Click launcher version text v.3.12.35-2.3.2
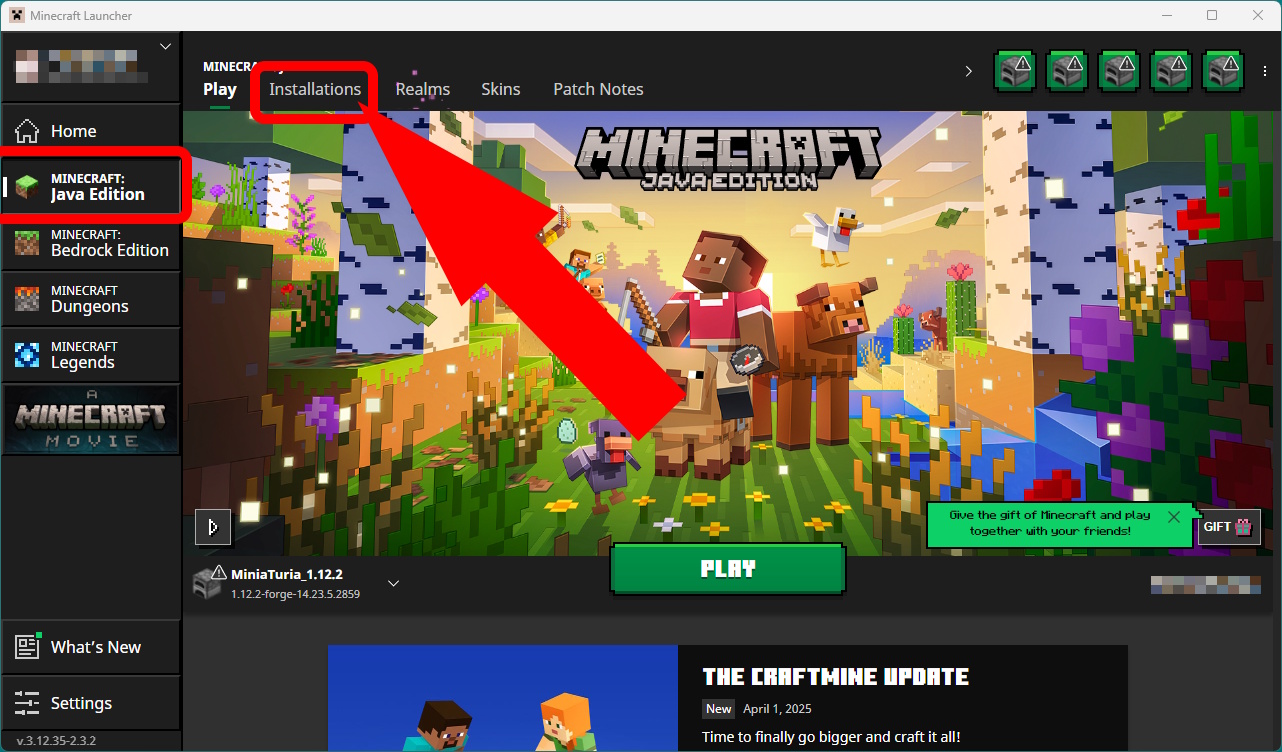This screenshot has width=1282, height=752. pyautogui.click(x=56, y=741)
